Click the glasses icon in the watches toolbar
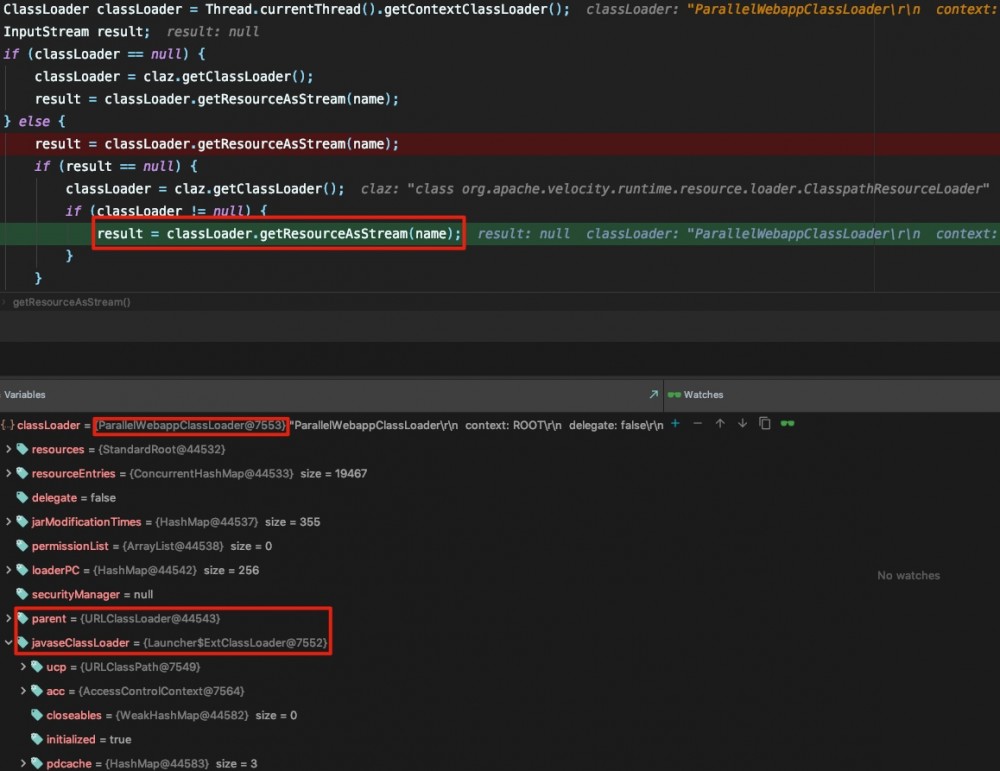This screenshot has height=771, width=1000. (x=788, y=423)
